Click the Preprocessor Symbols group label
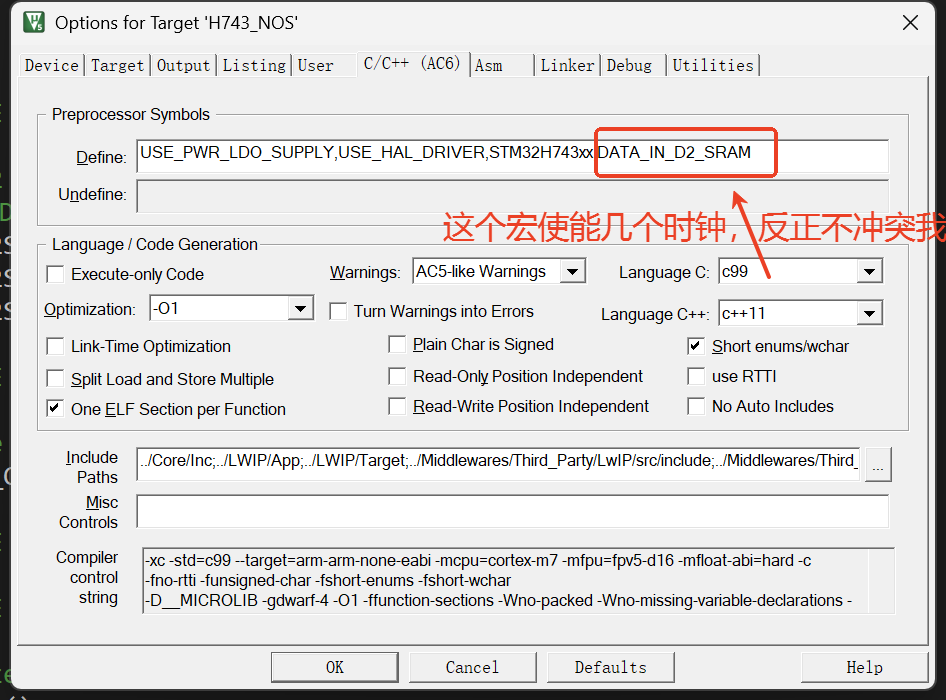 [131, 115]
